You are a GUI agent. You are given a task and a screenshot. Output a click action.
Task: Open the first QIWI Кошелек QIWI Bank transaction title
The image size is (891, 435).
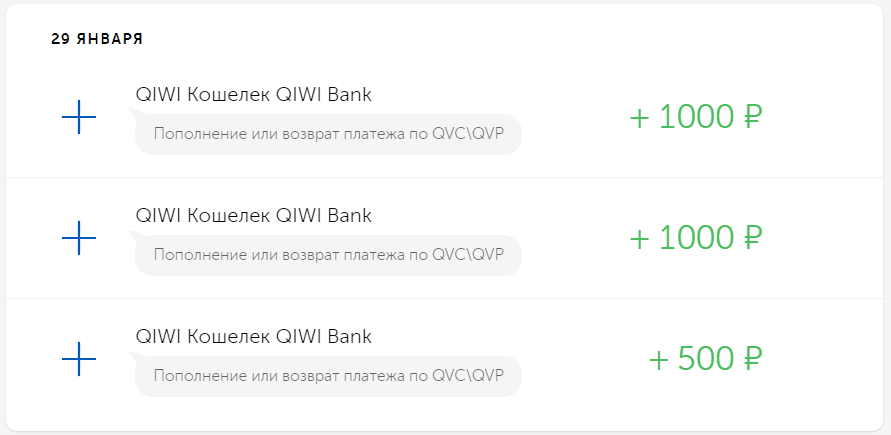click(x=253, y=95)
